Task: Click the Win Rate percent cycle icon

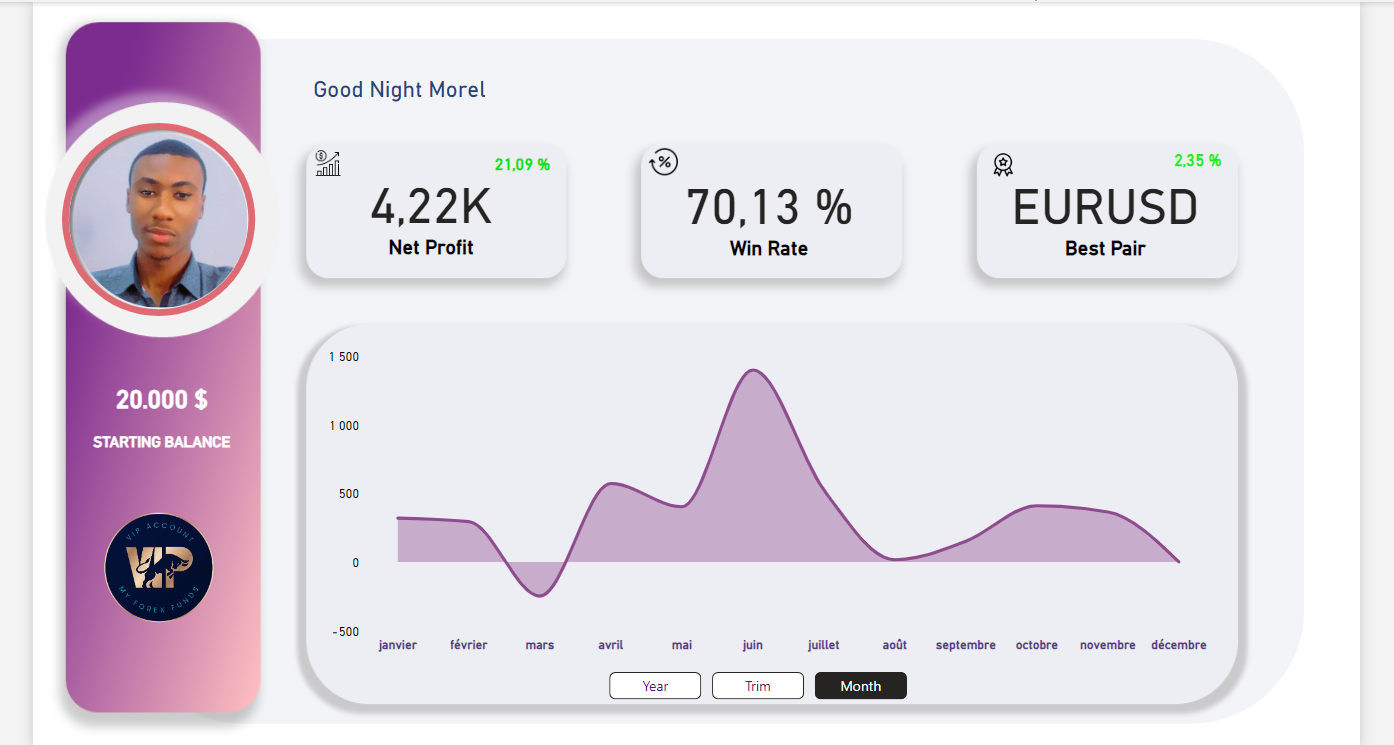Action: pyautogui.click(x=664, y=162)
